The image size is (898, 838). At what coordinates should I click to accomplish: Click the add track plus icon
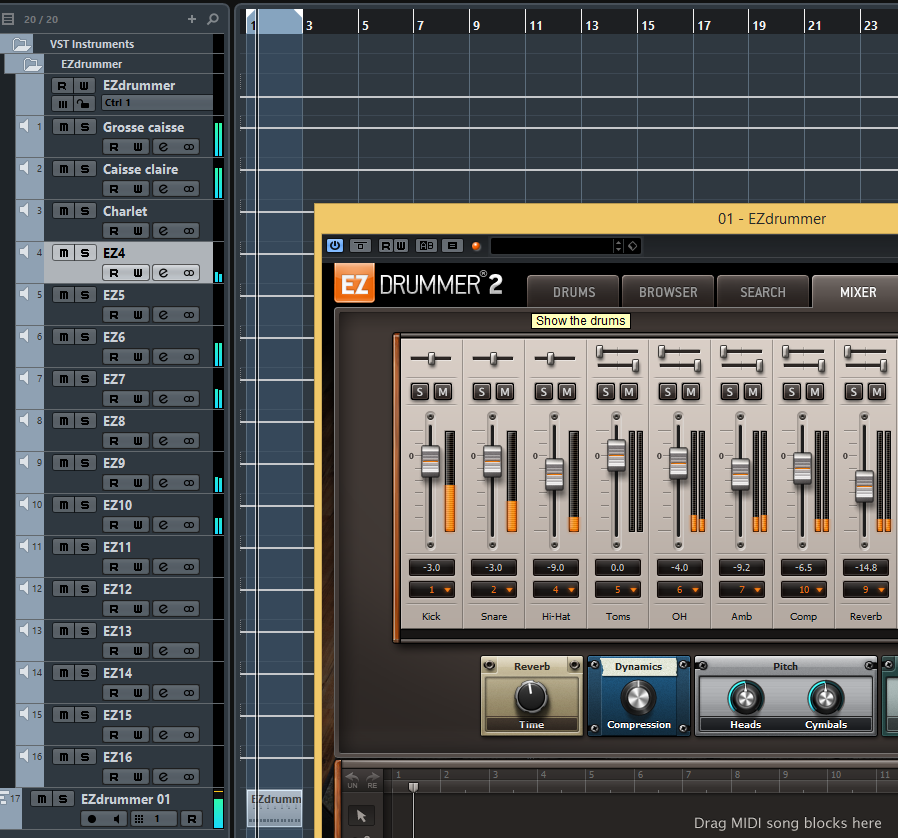[x=192, y=19]
